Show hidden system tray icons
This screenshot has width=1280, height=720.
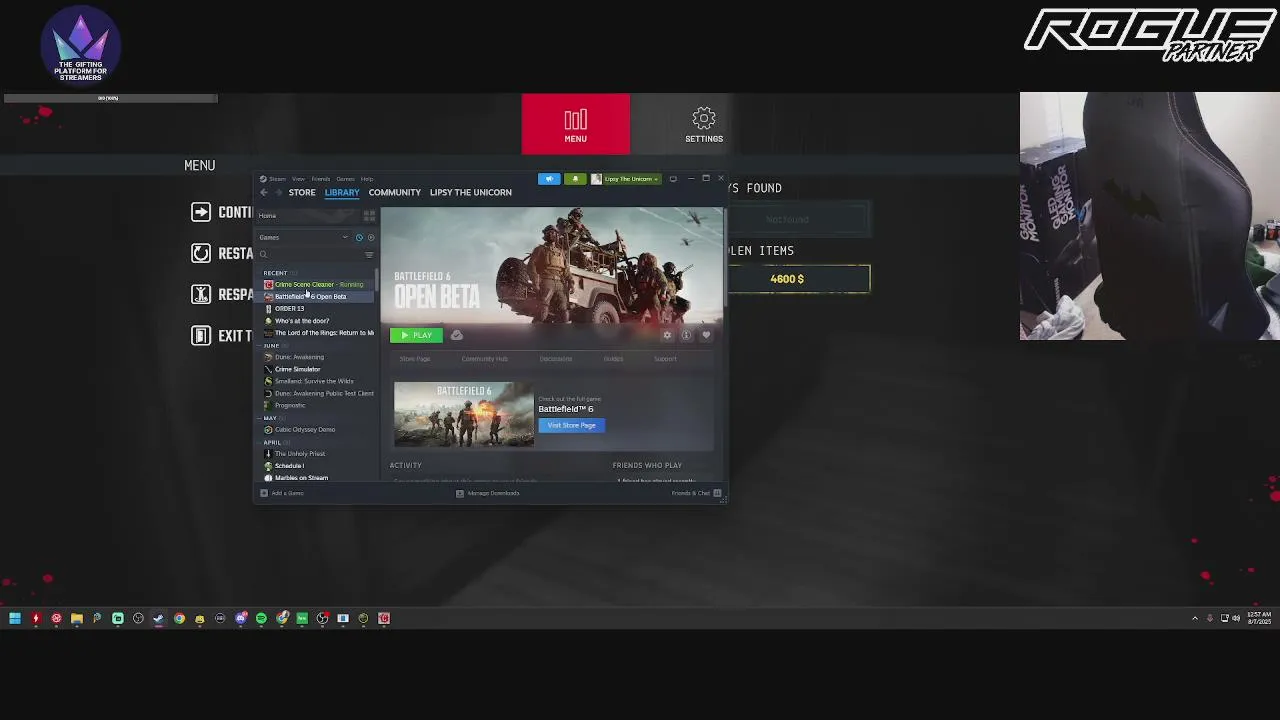1195,618
